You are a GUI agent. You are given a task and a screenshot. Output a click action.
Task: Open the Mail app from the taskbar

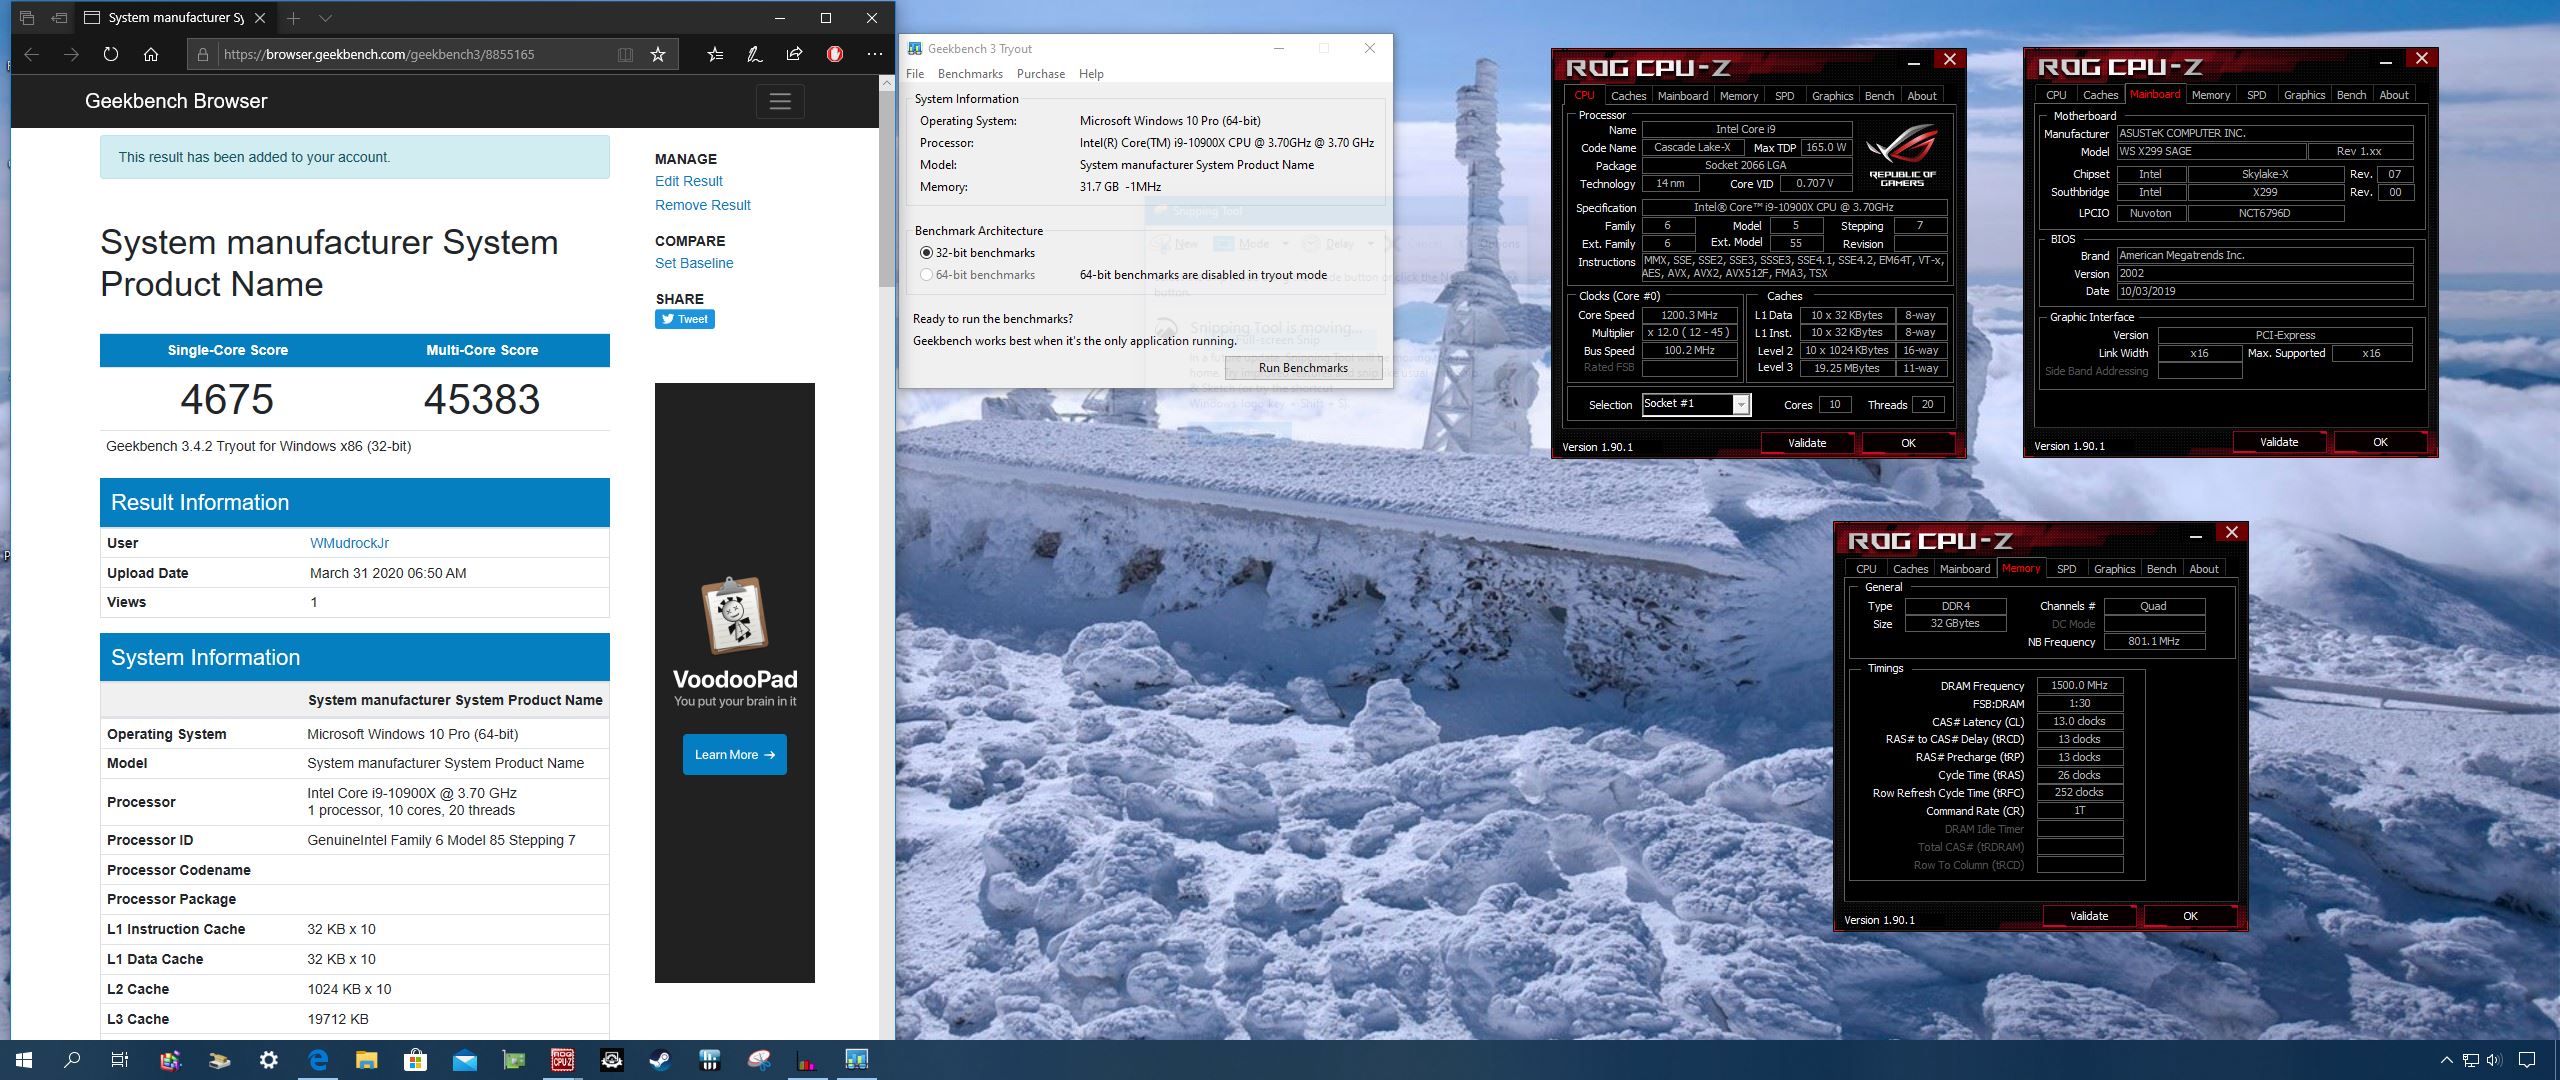(464, 1060)
